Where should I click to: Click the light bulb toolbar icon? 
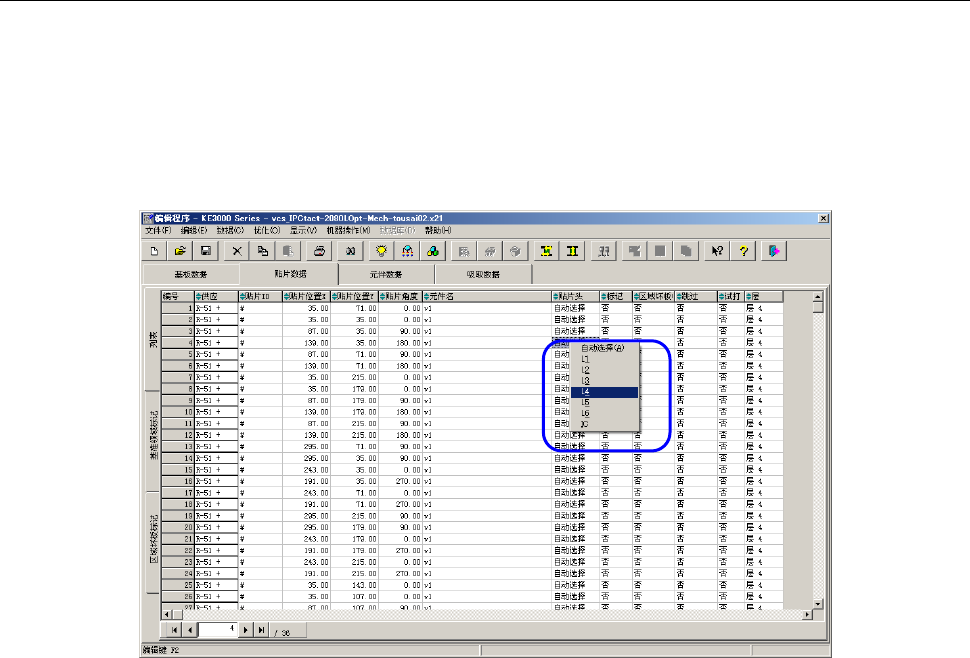pos(382,251)
